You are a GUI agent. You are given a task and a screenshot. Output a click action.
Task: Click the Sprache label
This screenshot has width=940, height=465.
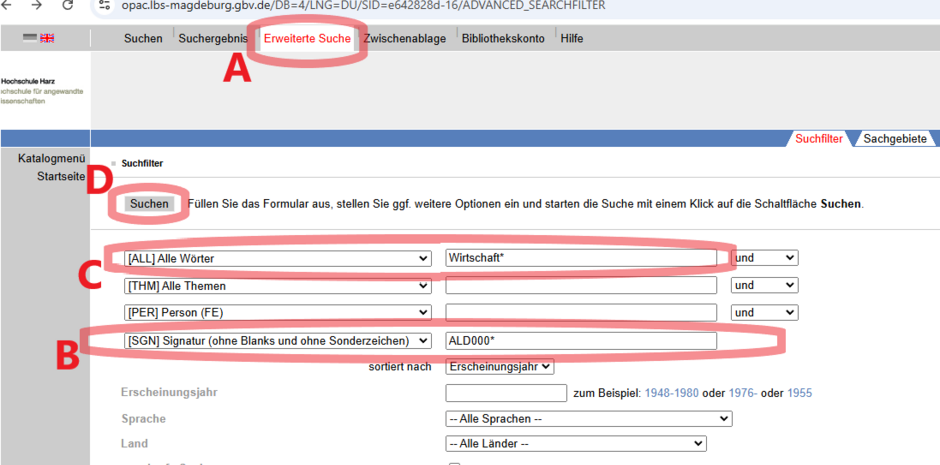pos(143,418)
